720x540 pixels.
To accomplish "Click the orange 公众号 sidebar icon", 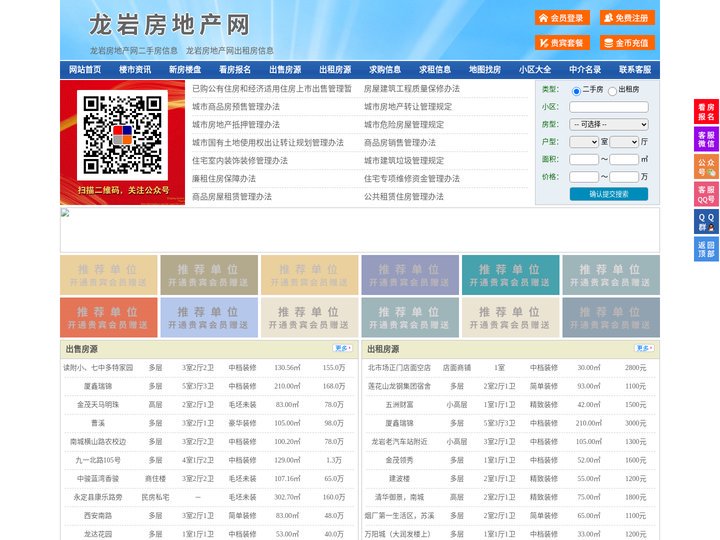I will 706,167.
